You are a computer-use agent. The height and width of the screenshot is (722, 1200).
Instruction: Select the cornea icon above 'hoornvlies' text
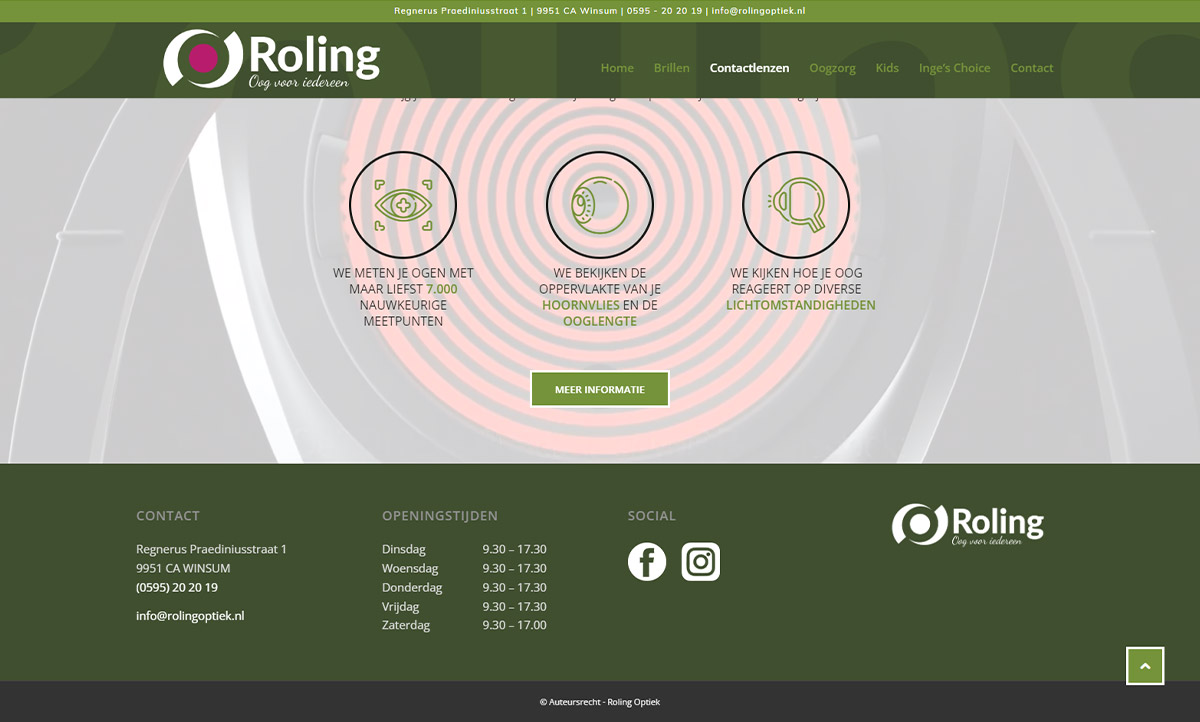tap(599, 204)
